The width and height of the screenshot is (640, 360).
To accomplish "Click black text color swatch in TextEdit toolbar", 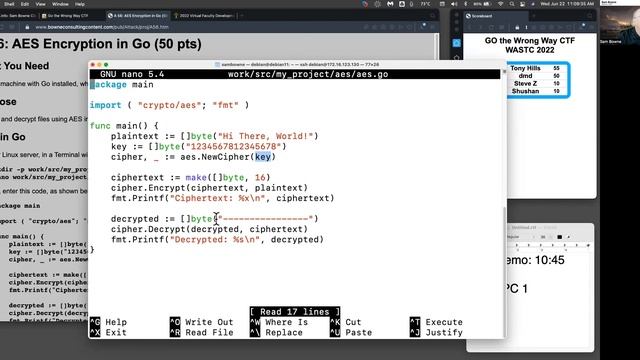I will click(x=560, y=237).
